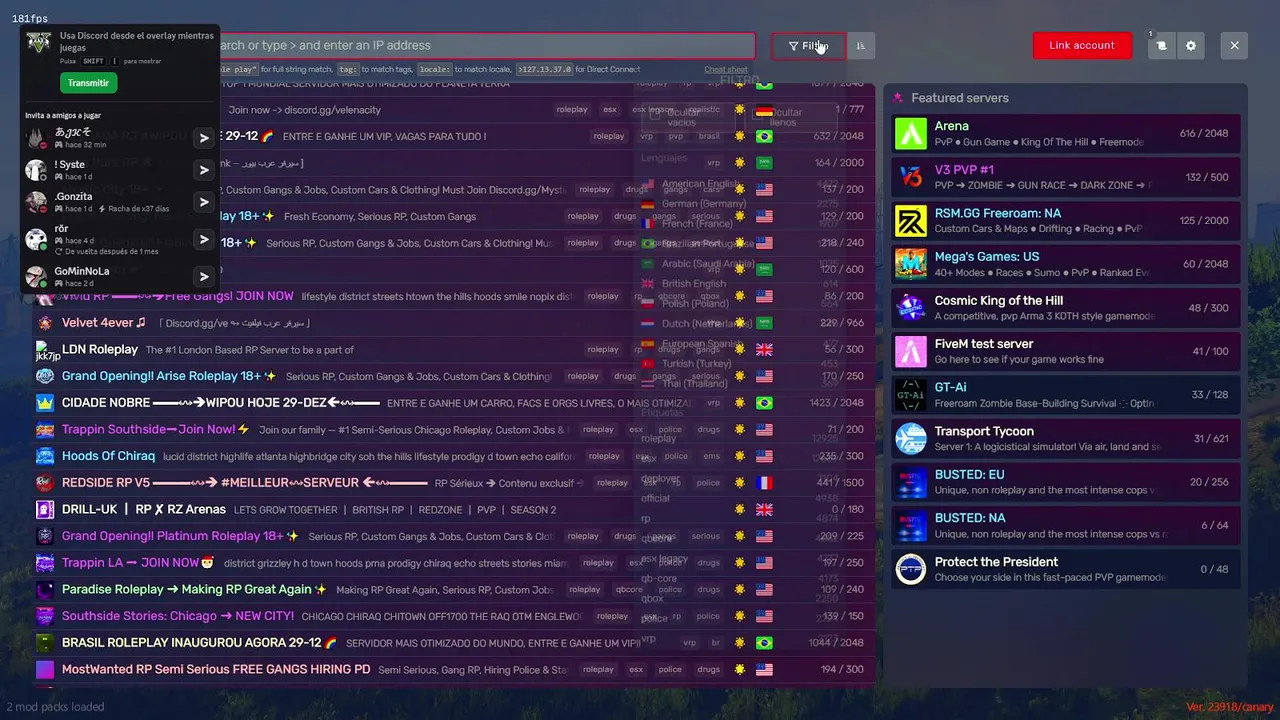Select the DRILL-UK server icon
Viewport: 1280px width, 720px height.
pos(45,509)
